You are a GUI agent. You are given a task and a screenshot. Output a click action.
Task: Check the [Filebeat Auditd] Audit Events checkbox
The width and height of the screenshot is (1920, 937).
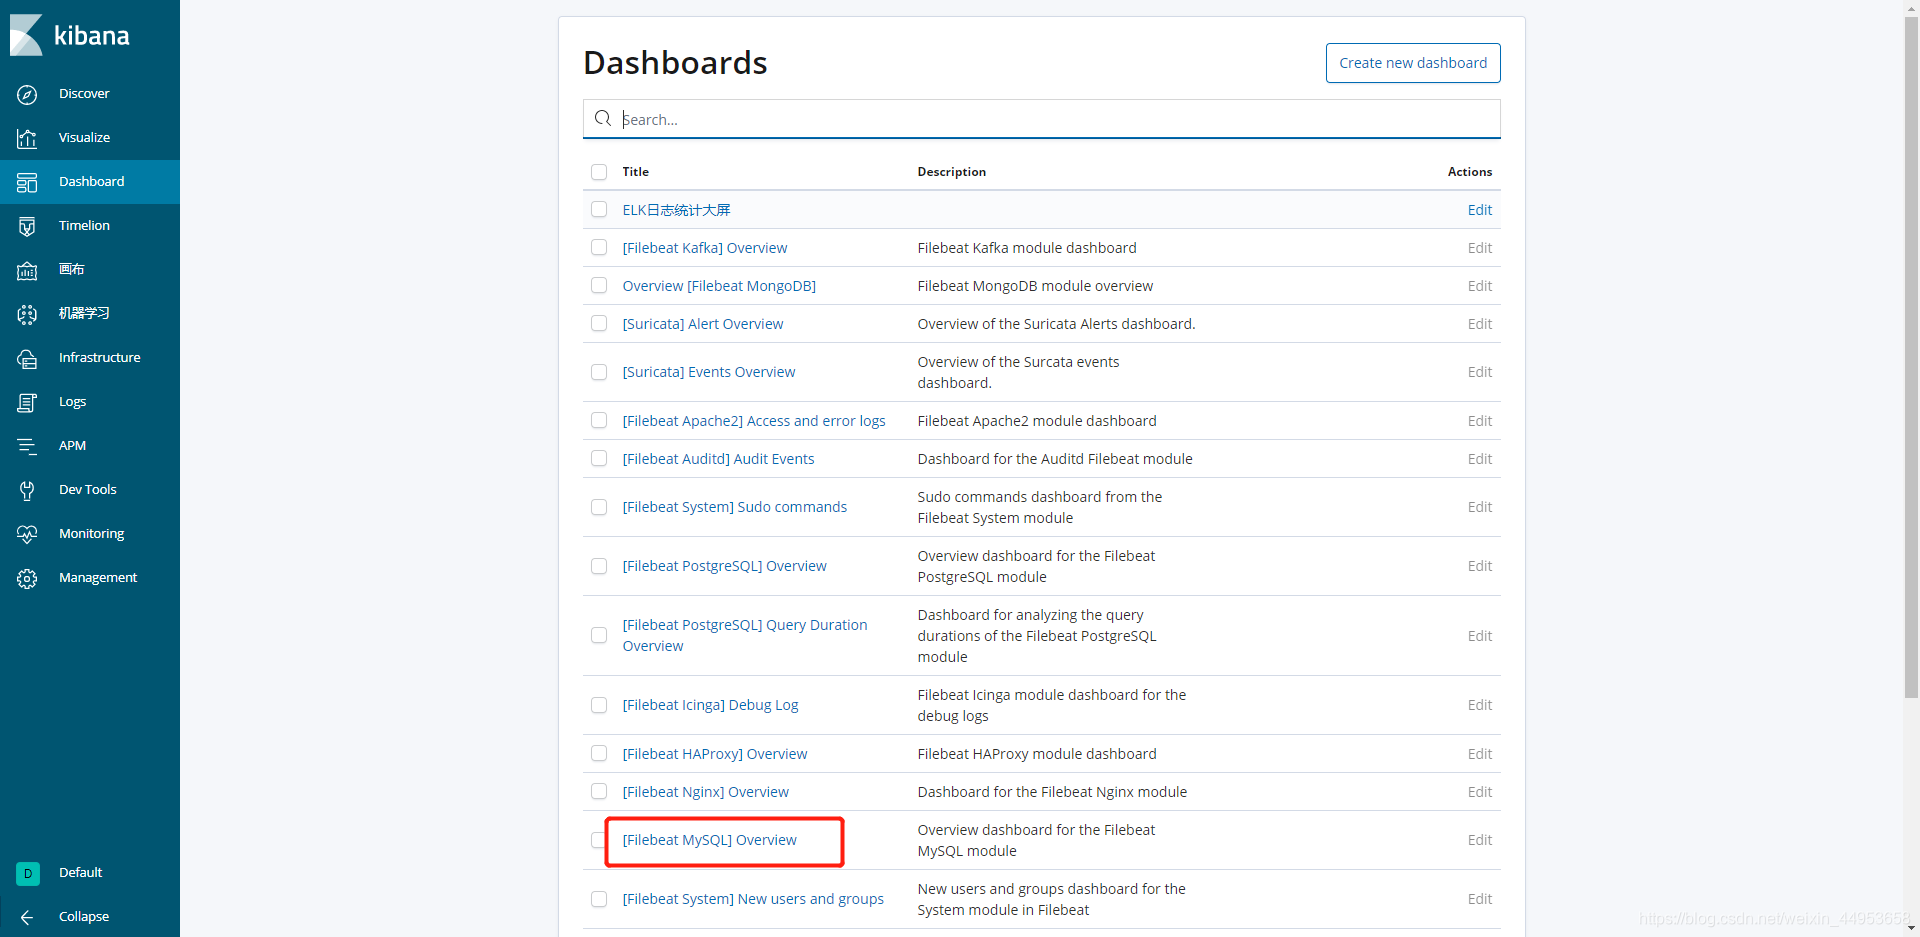599,459
